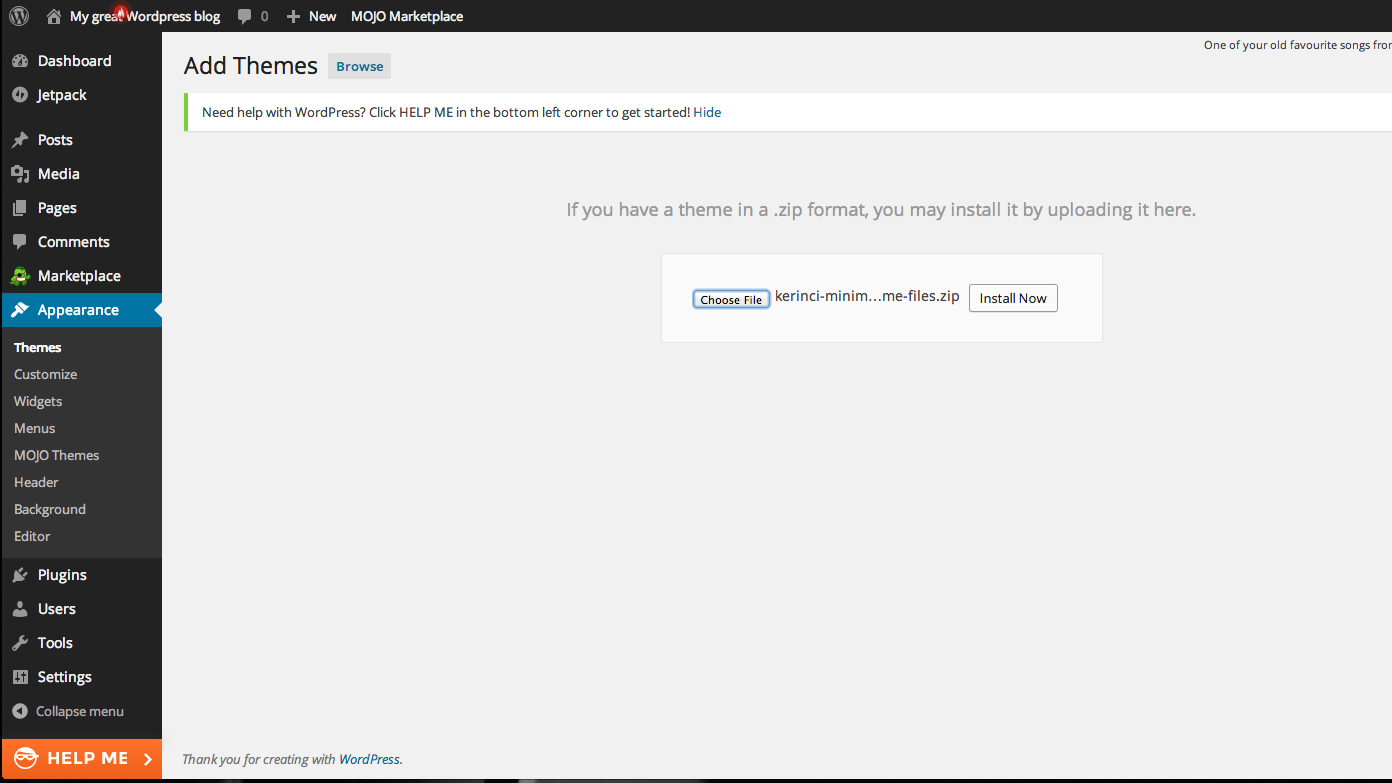
Task: Click the home icon beside the site name
Action: pyautogui.click(x=54, y=16)
